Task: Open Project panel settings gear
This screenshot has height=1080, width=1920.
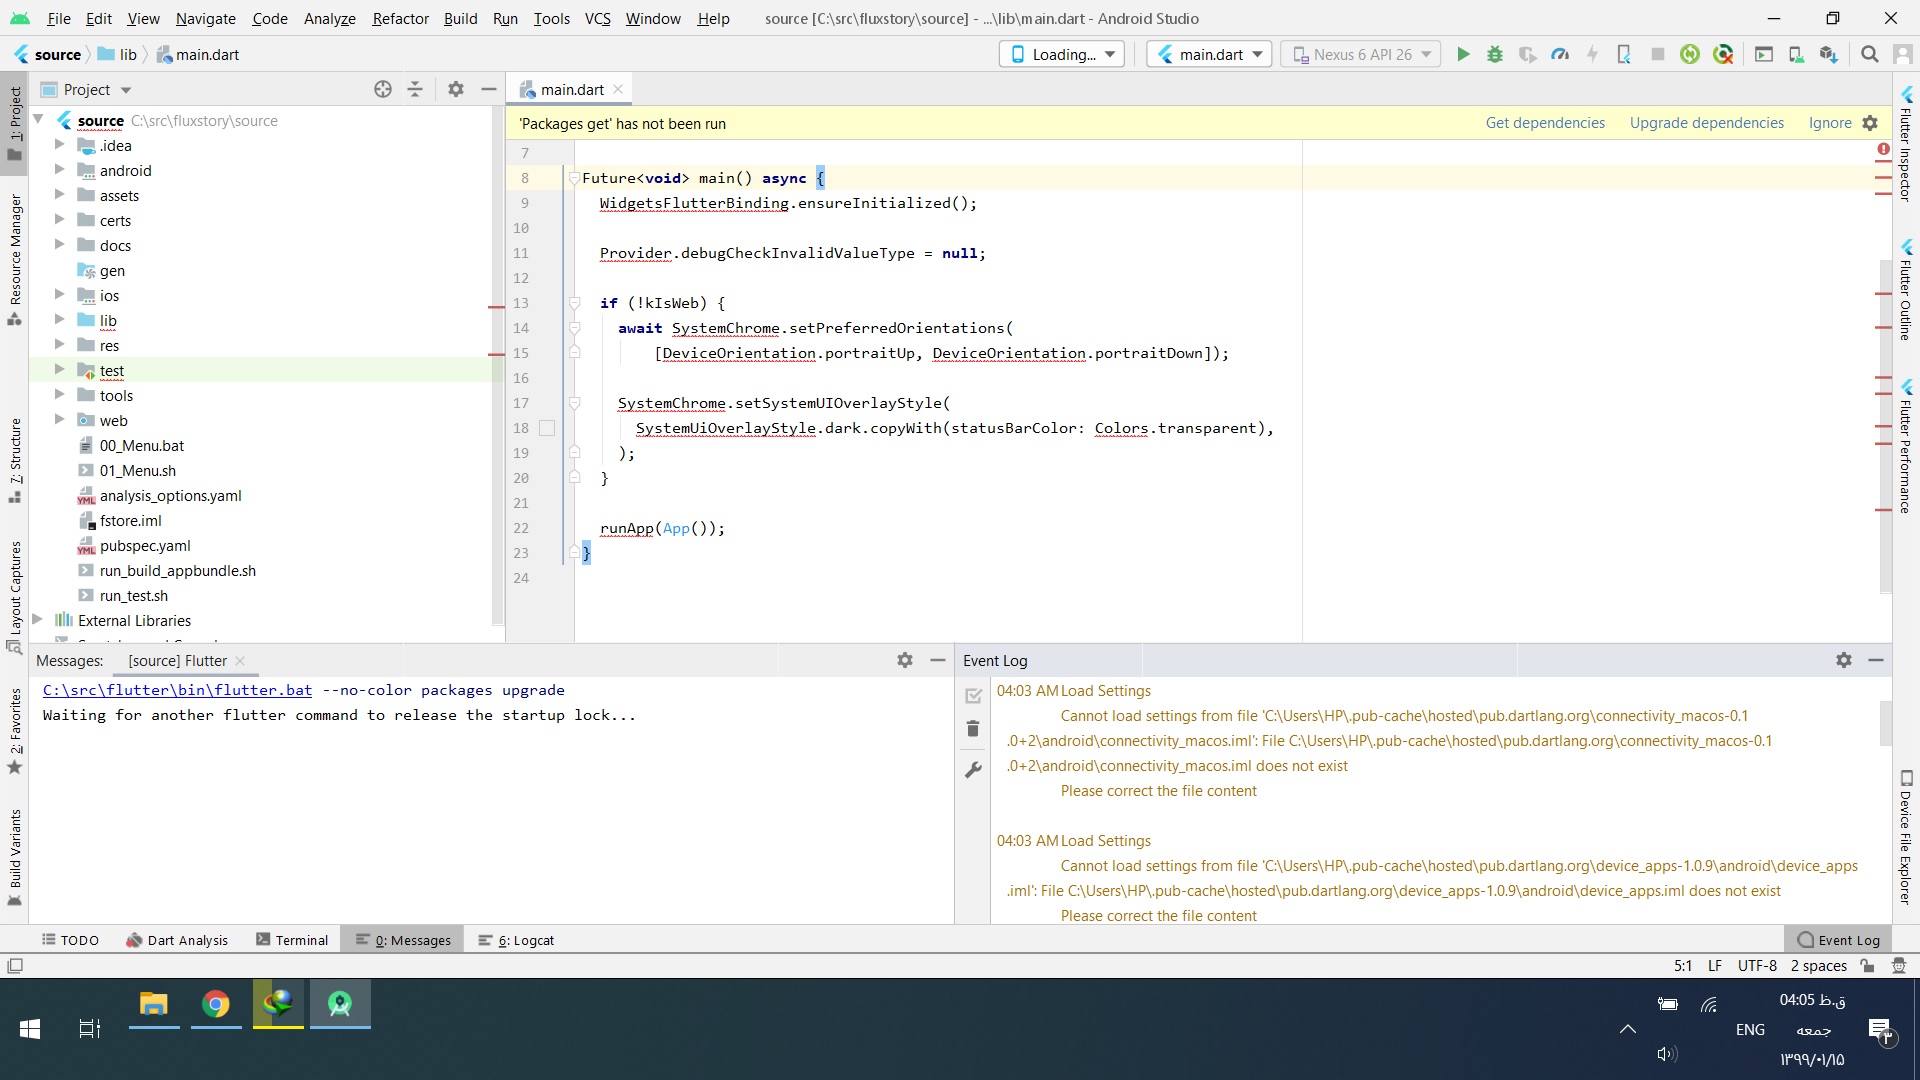Action: [x=456, y=89]
